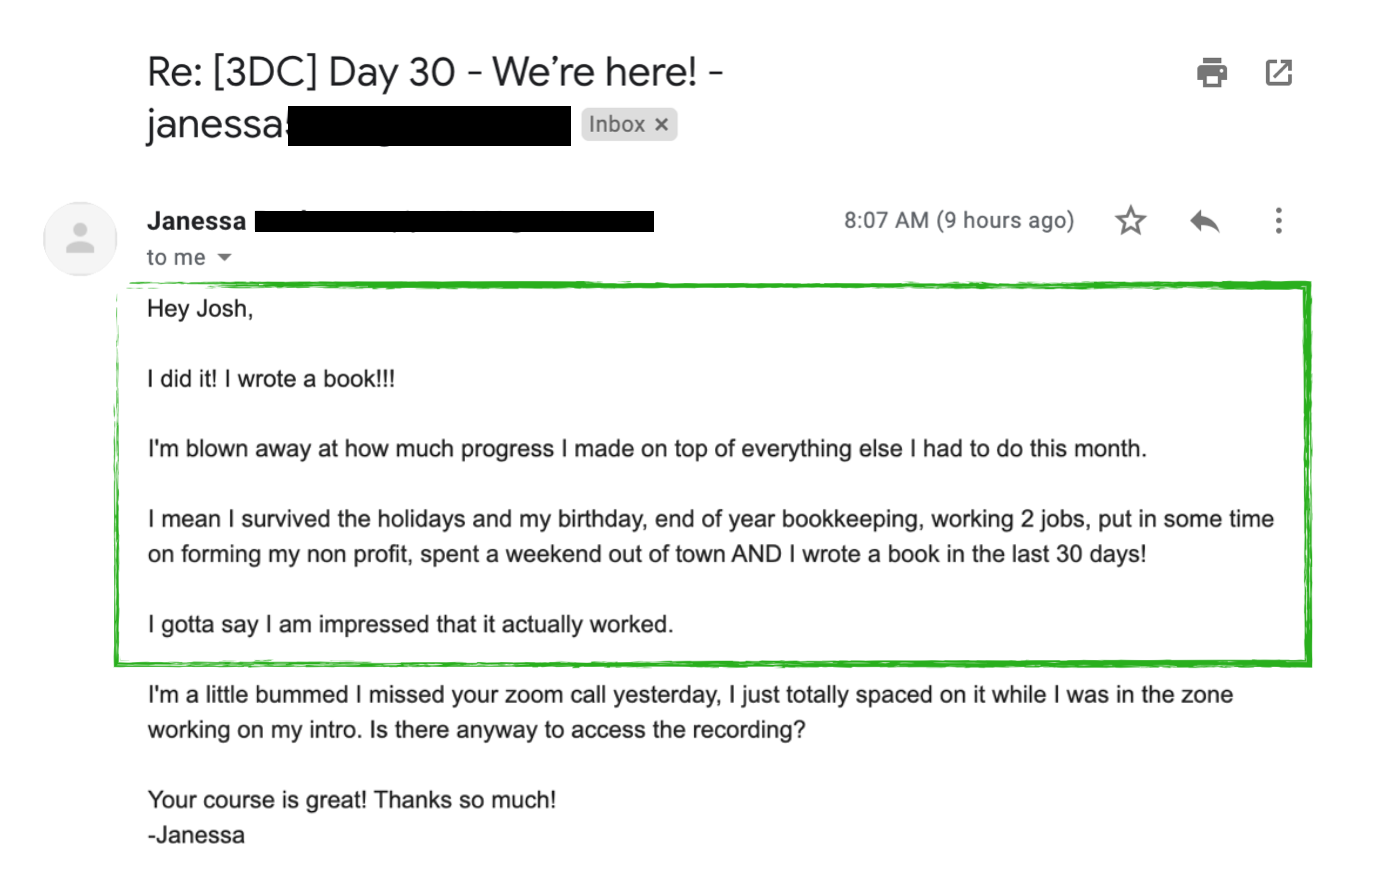
Task: Click the 'I did it! I wrote a book!!!' line
Action: pyautogui.click(x=271, y=379)
